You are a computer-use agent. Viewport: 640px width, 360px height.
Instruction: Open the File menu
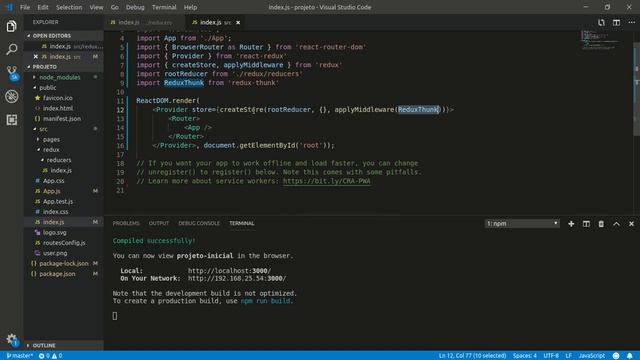[25, 7]
